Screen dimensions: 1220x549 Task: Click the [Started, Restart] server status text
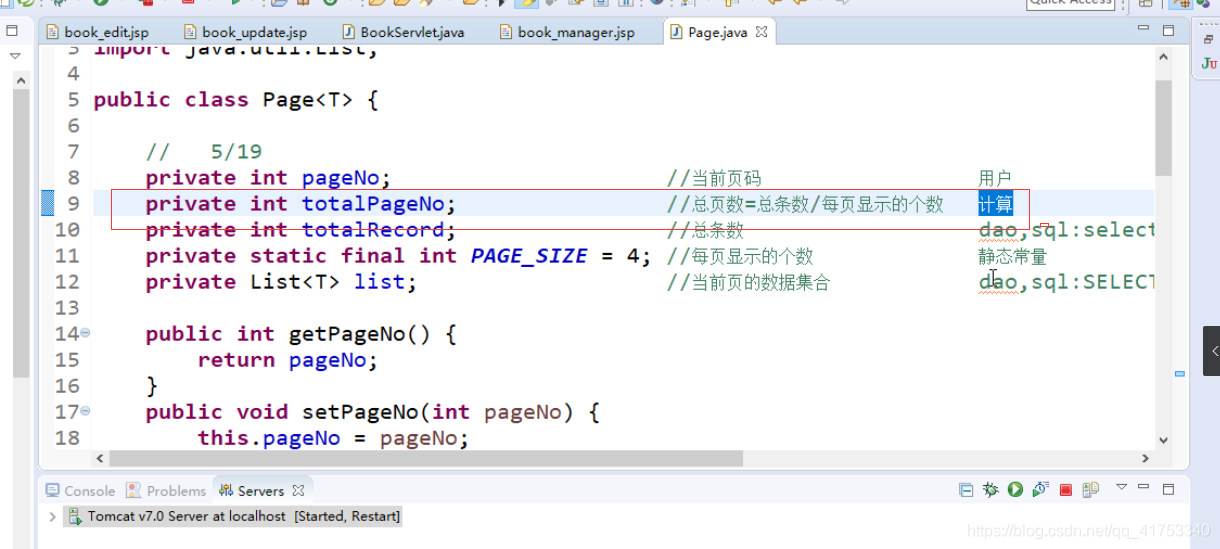point(347,517)
